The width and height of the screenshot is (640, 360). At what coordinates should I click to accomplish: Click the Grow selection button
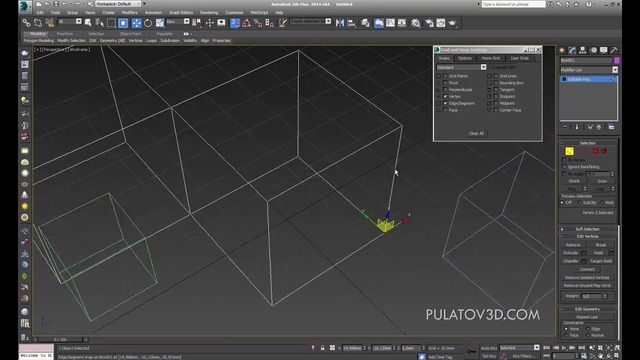tap(602, 181)
